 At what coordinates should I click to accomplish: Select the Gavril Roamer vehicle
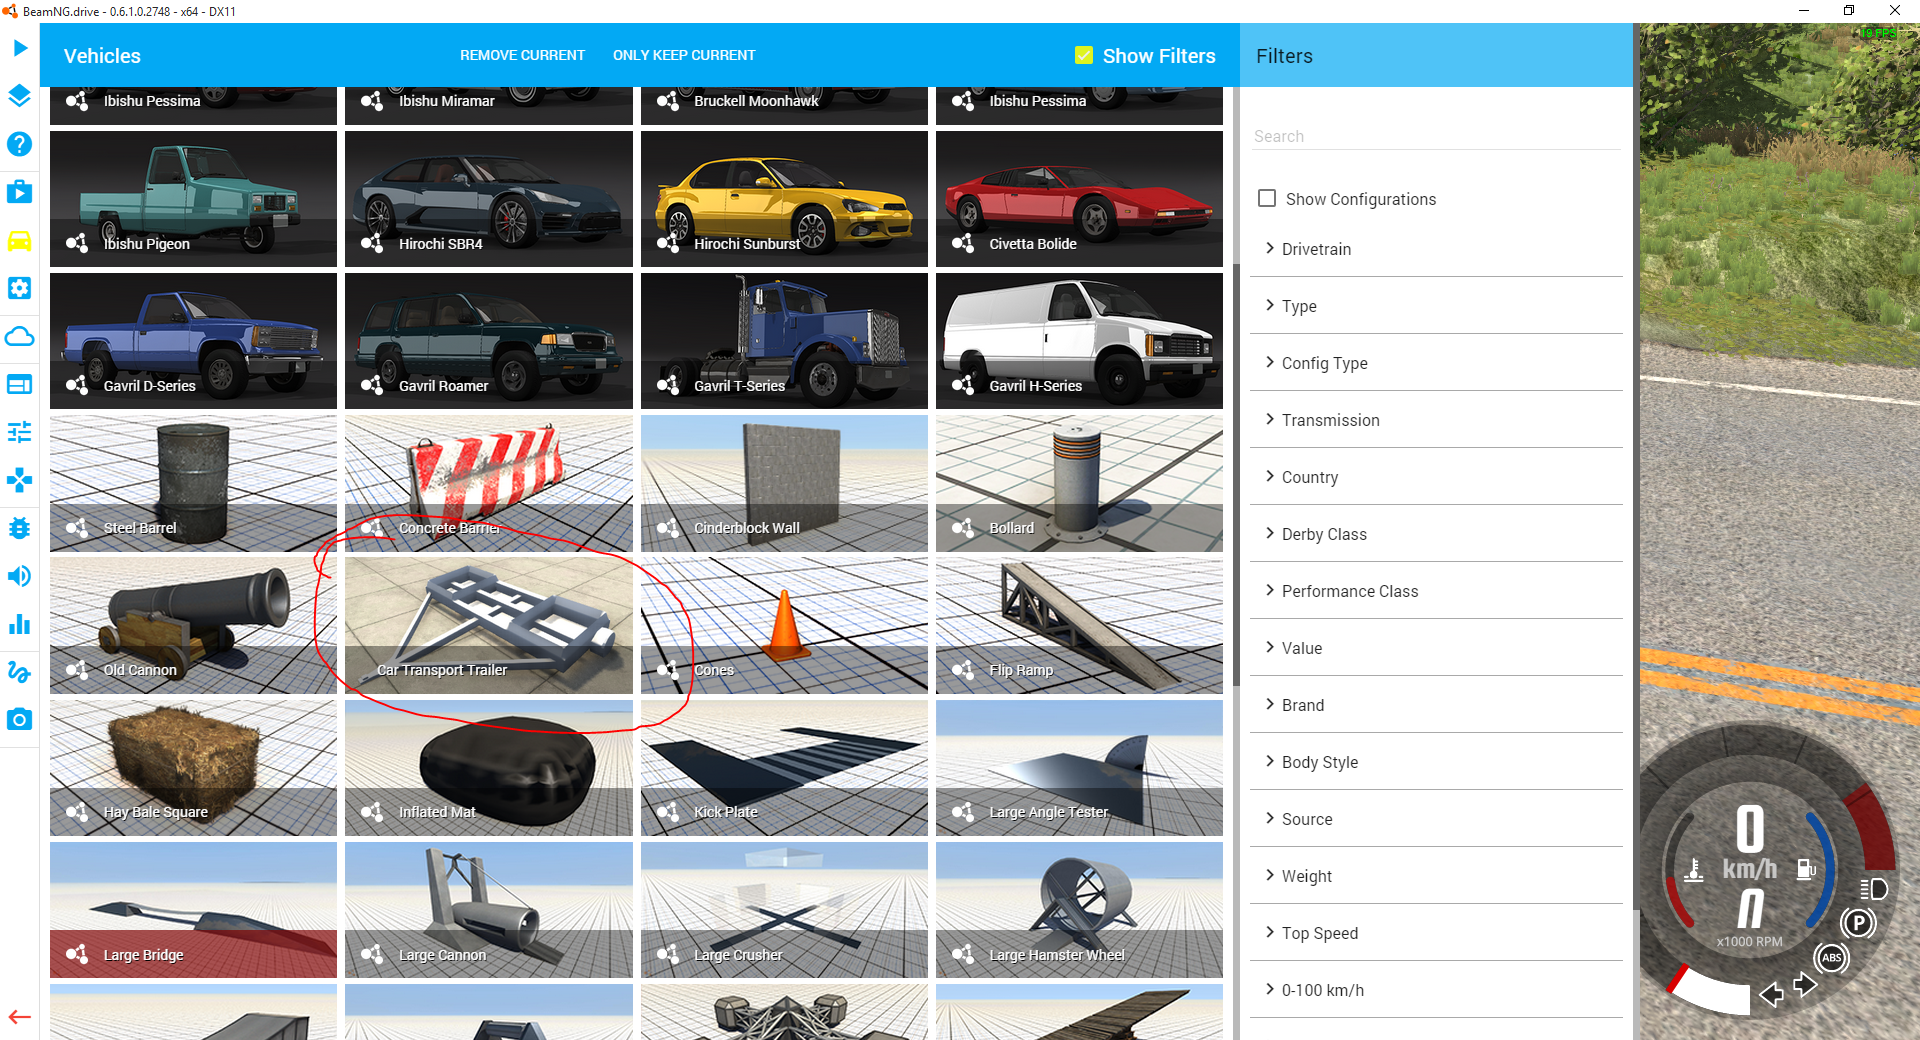[x=488, y=341]
